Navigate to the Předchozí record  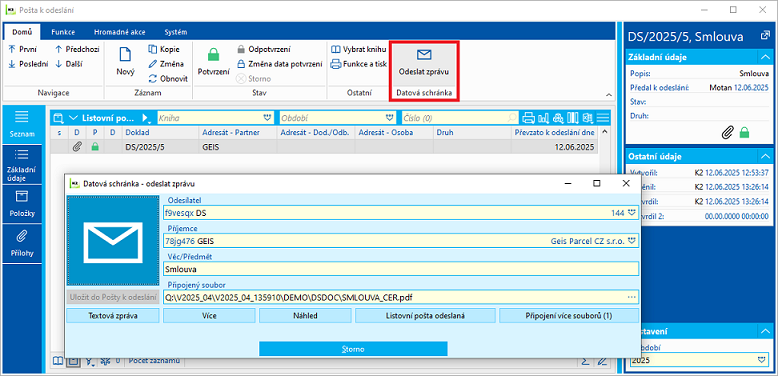coord(77,49)
